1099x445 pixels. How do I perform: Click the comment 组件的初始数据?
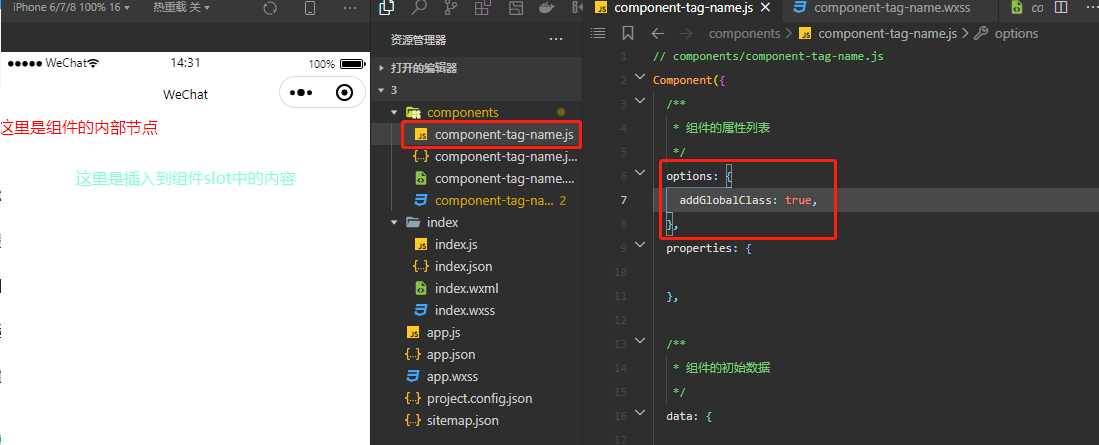[728, 368]
